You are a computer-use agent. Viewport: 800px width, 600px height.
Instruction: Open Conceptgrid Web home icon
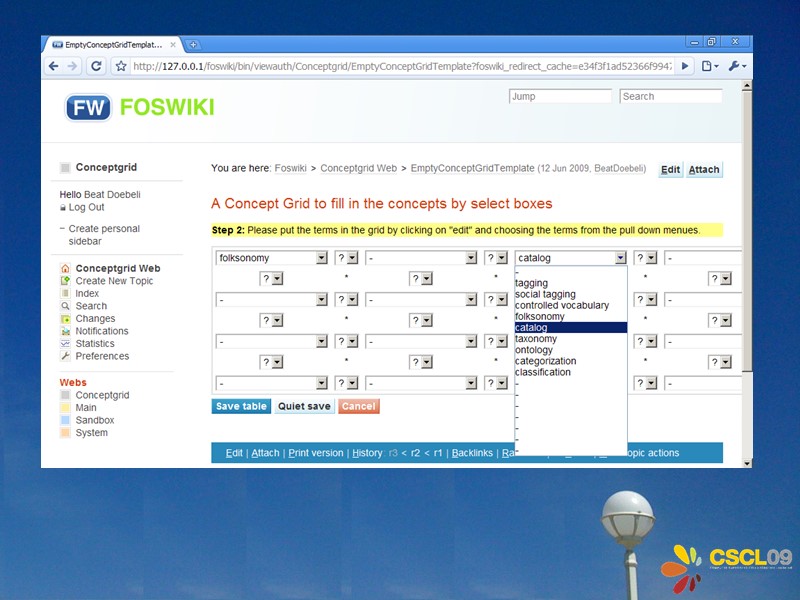pyautogui.click(x=66, y=269)
